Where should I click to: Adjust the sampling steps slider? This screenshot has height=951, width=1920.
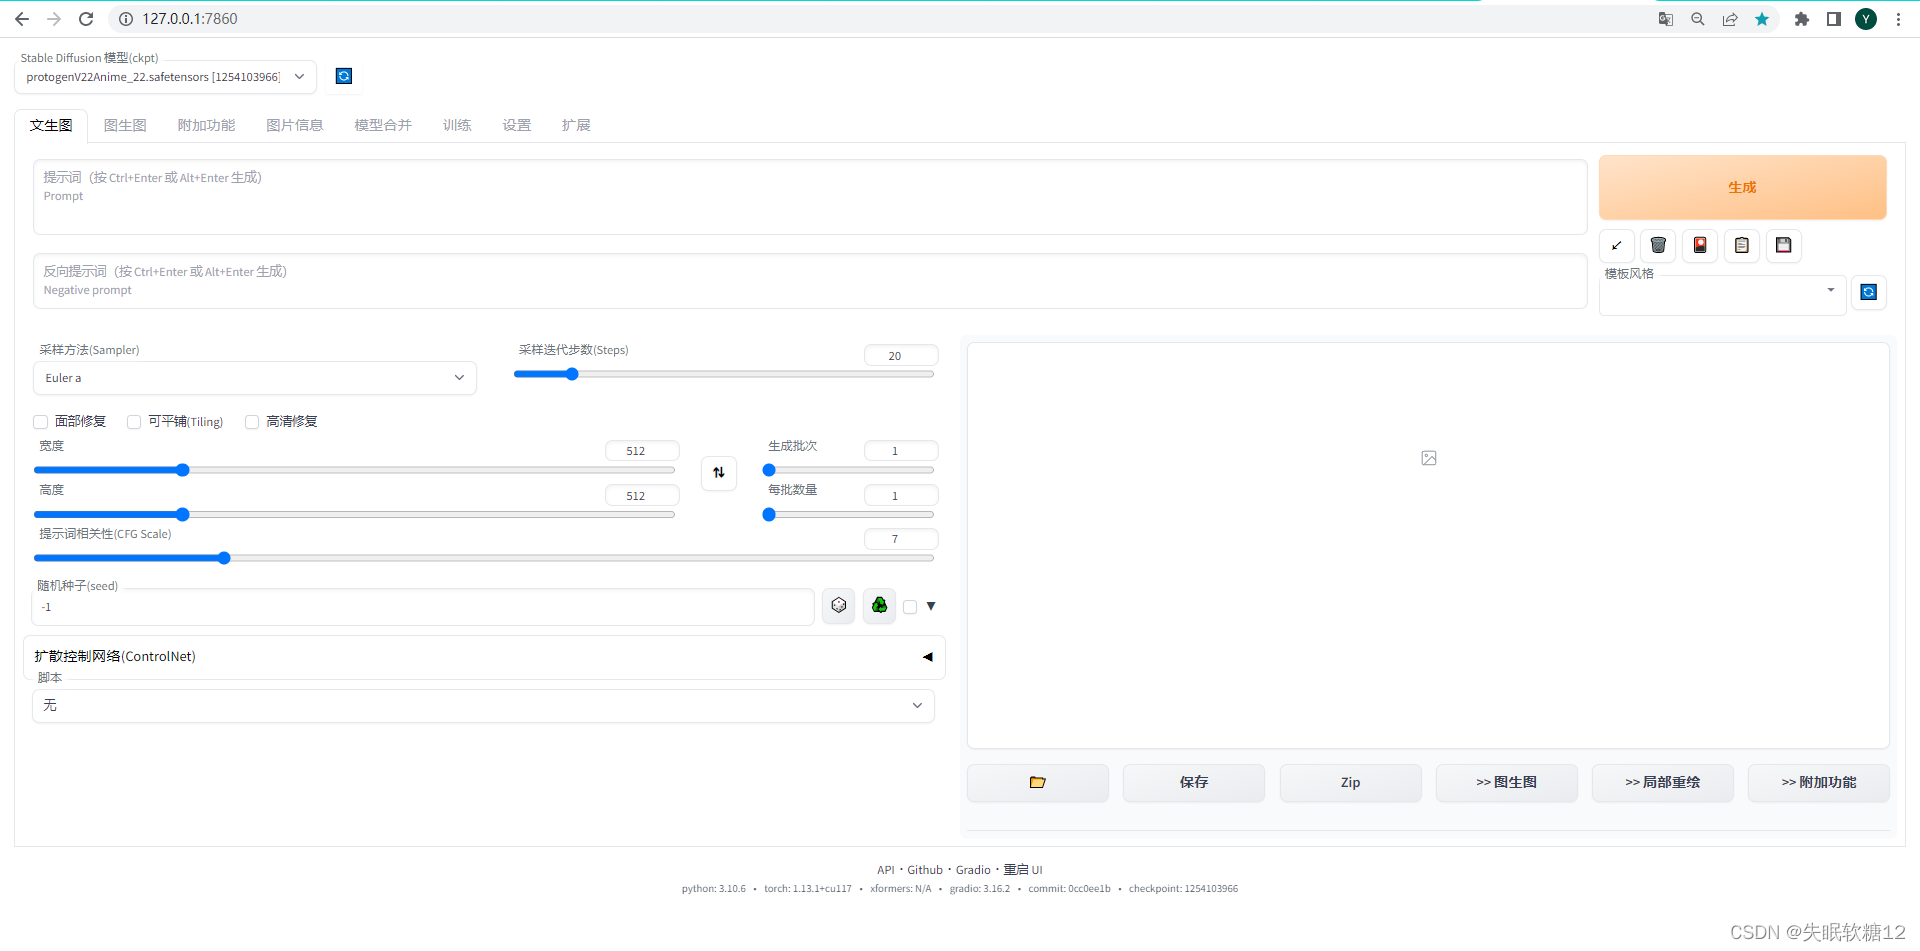(724, 374)
